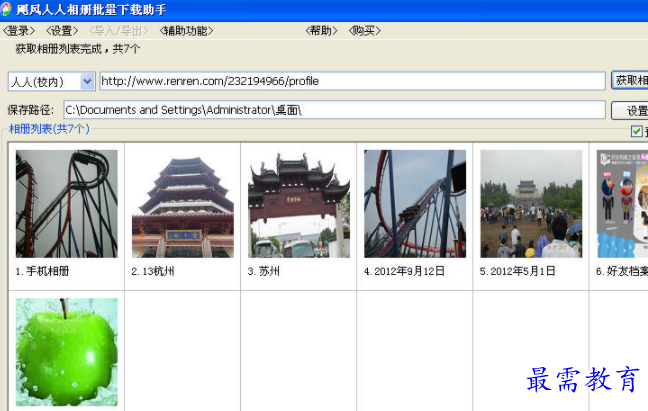This screenshot has height=411, width=648.
Task: Select the 2012年5月1日 crowd album thumbnail
Action: [x=531, y=204]
